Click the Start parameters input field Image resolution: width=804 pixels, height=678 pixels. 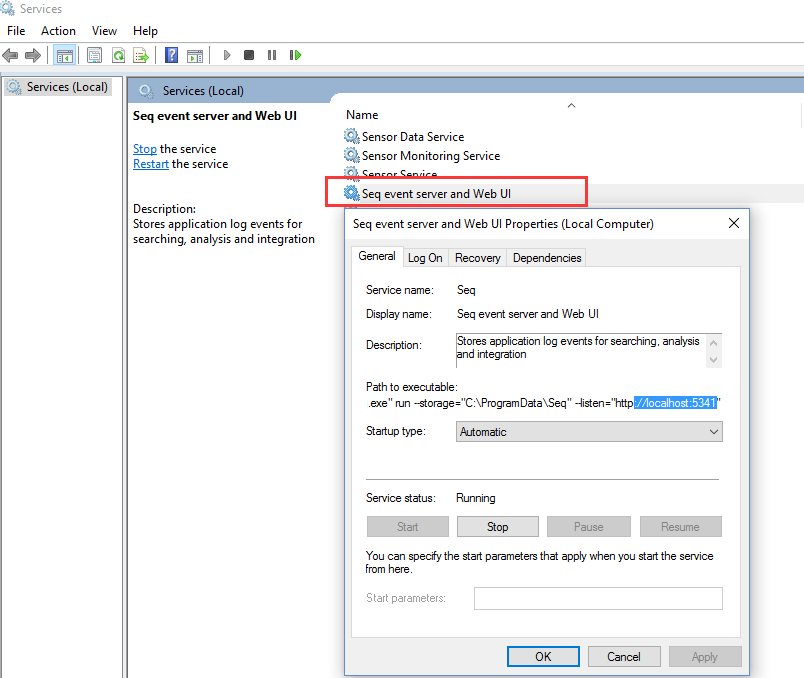(x=598, y=599)
